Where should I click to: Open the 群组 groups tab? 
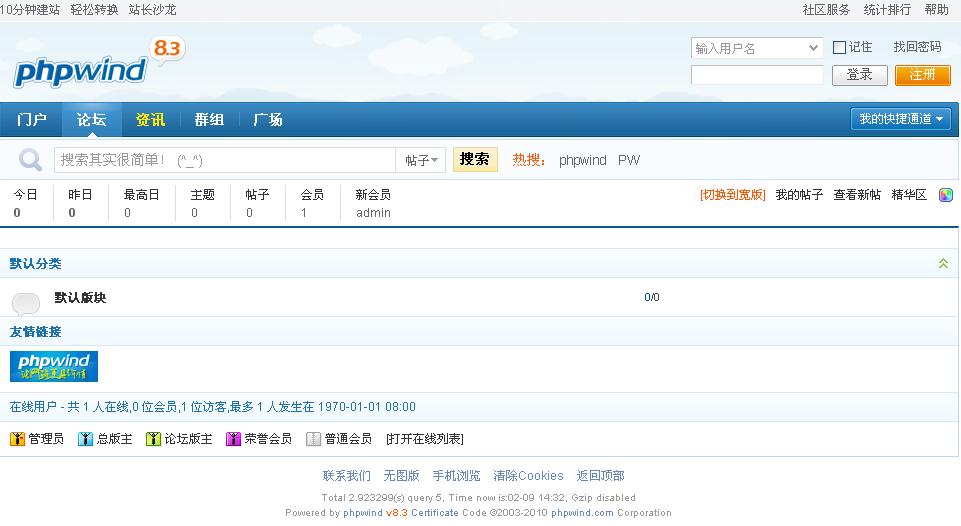209,120
